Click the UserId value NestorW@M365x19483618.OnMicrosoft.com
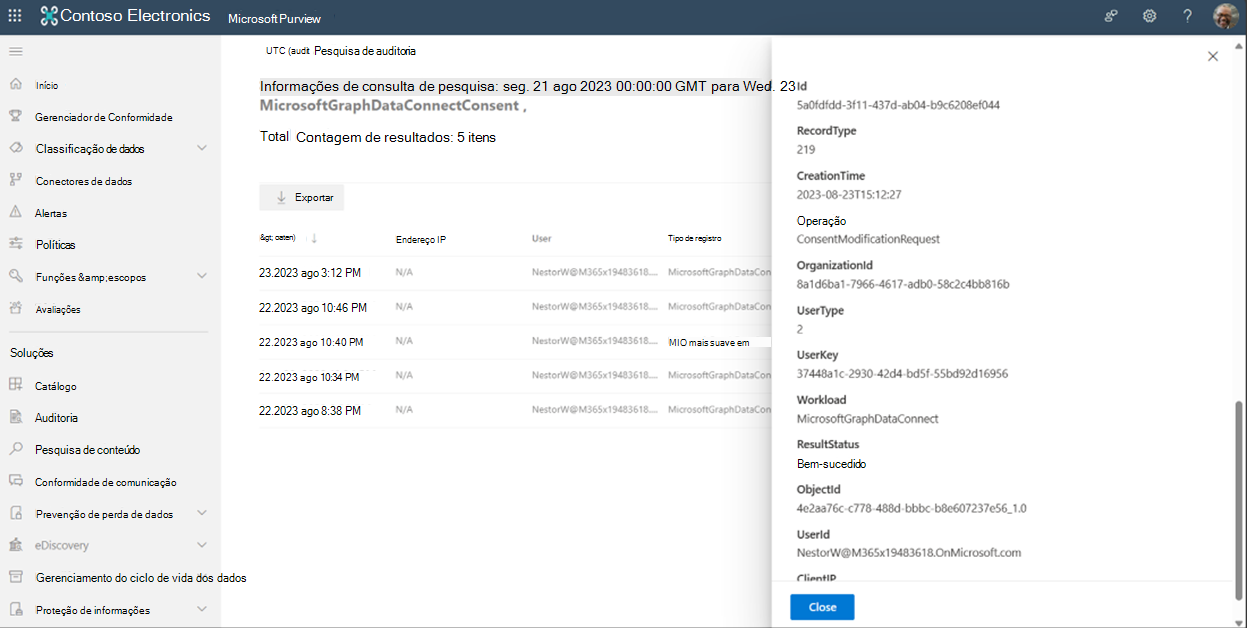 pyautogui.click(x=909, y=553)
